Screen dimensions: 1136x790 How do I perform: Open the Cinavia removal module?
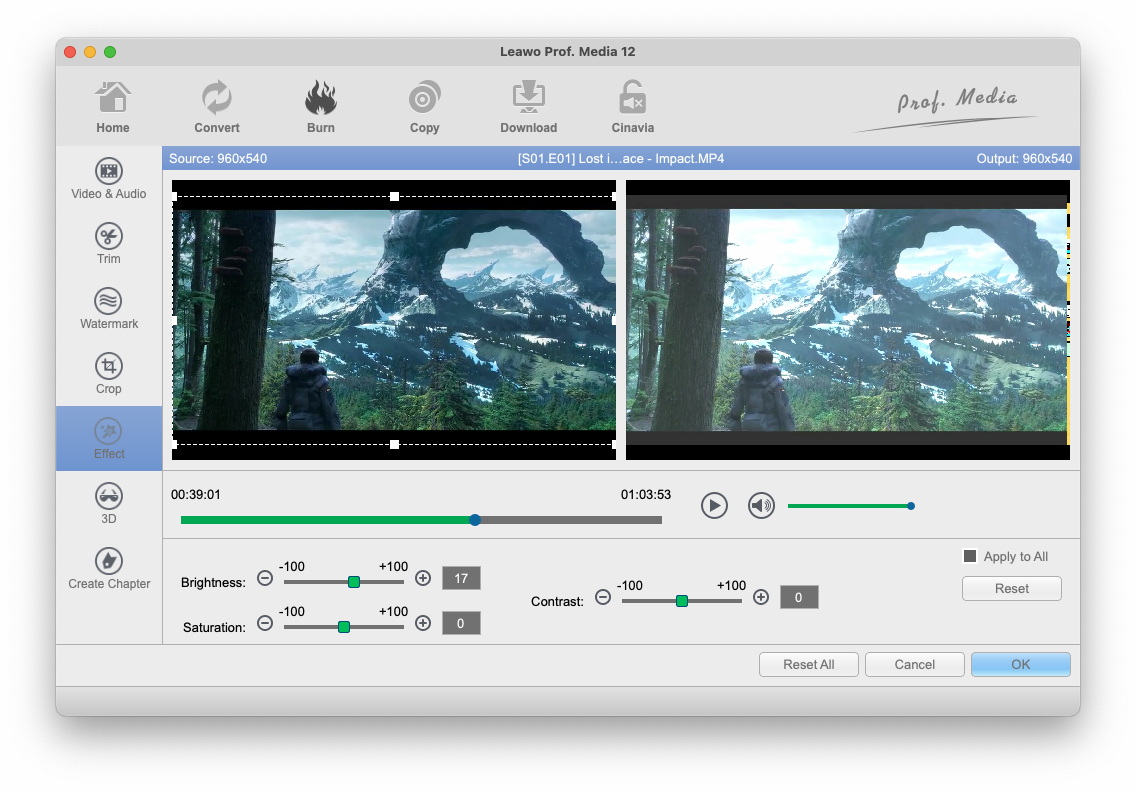point(632,107)
